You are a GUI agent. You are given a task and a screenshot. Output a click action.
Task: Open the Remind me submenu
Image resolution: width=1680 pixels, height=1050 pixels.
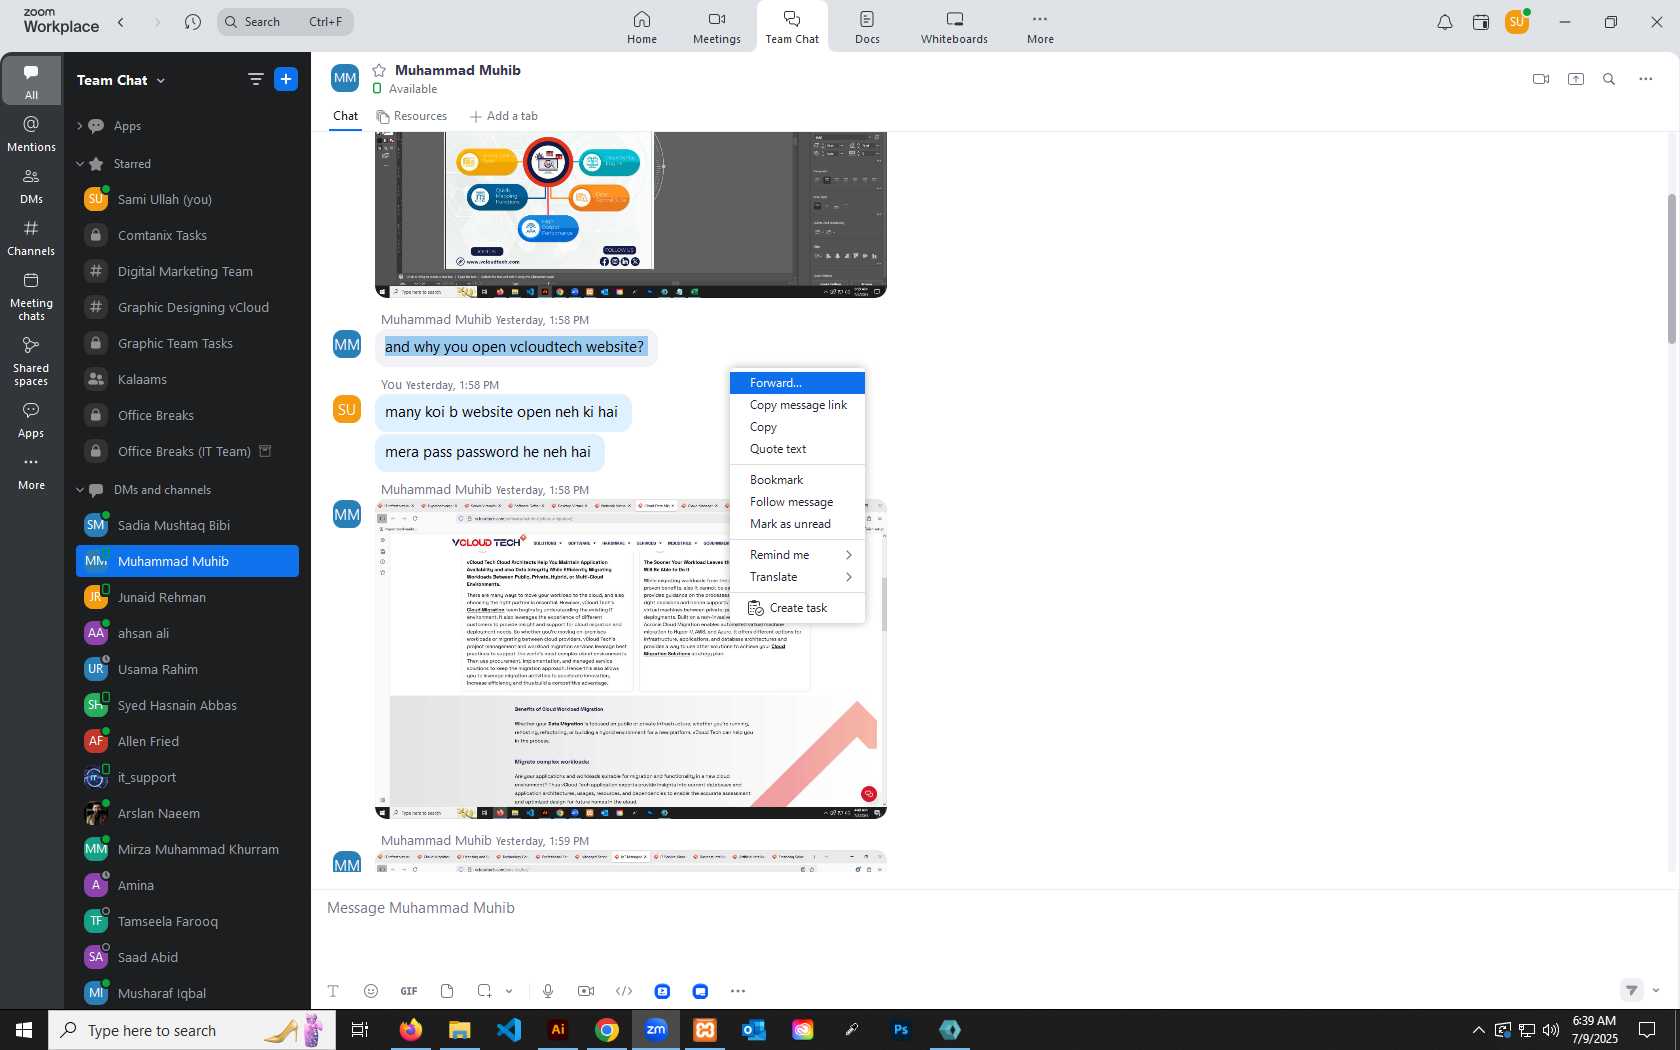(x=797, y=555)
